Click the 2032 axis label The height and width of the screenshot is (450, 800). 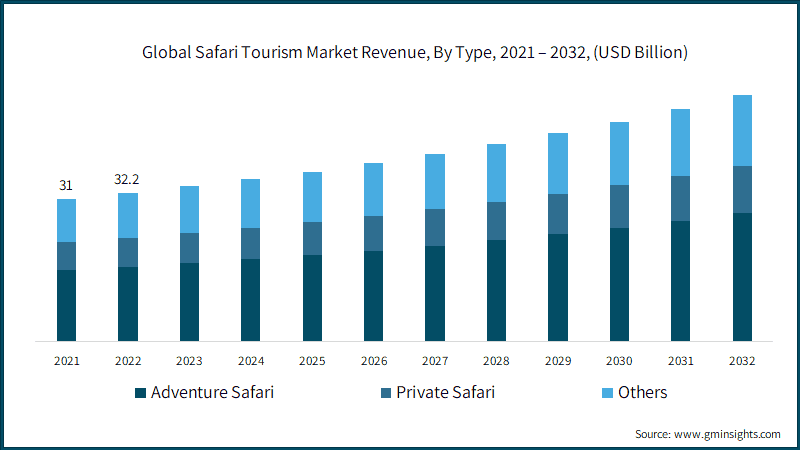point(742,361)
